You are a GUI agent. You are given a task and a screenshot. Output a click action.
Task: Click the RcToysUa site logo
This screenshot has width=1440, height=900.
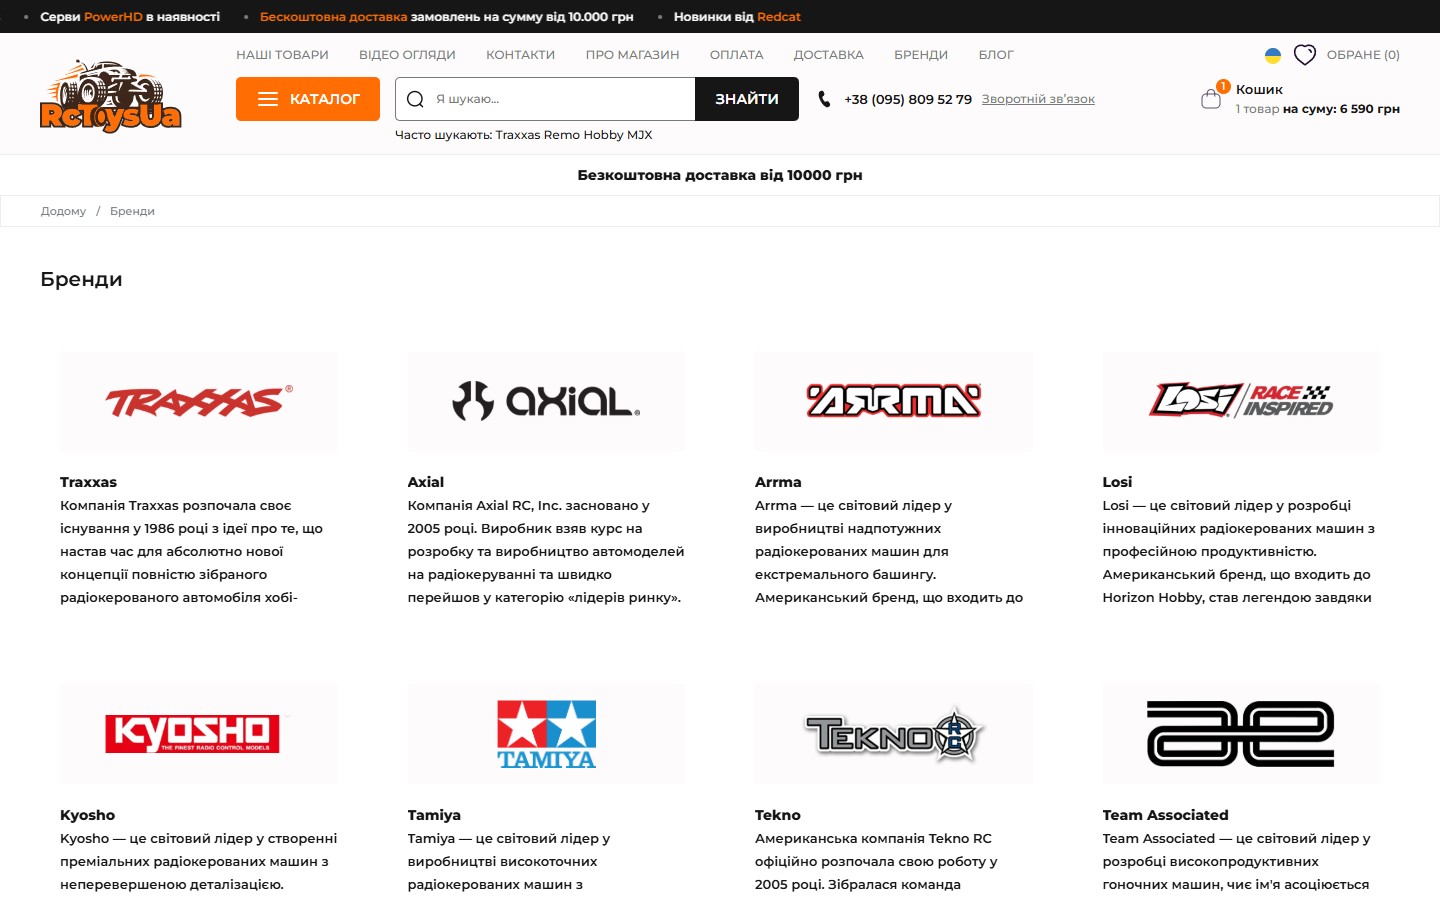point(110,97)
